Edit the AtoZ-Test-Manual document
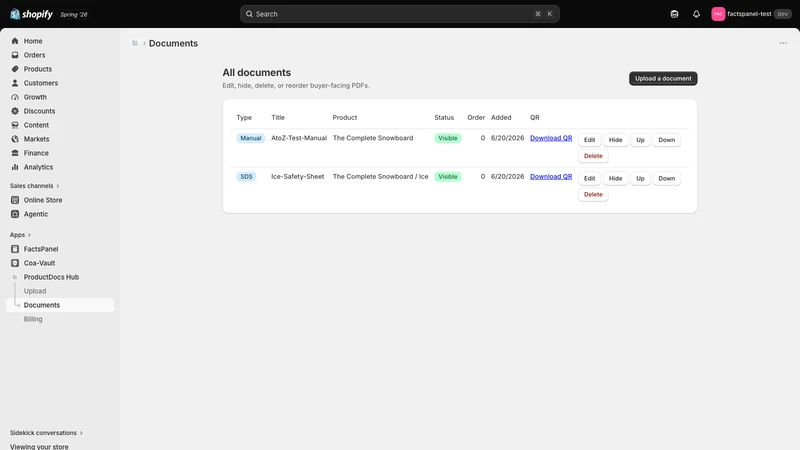Viewport: 800px width, 450px height. click(589, 140)
